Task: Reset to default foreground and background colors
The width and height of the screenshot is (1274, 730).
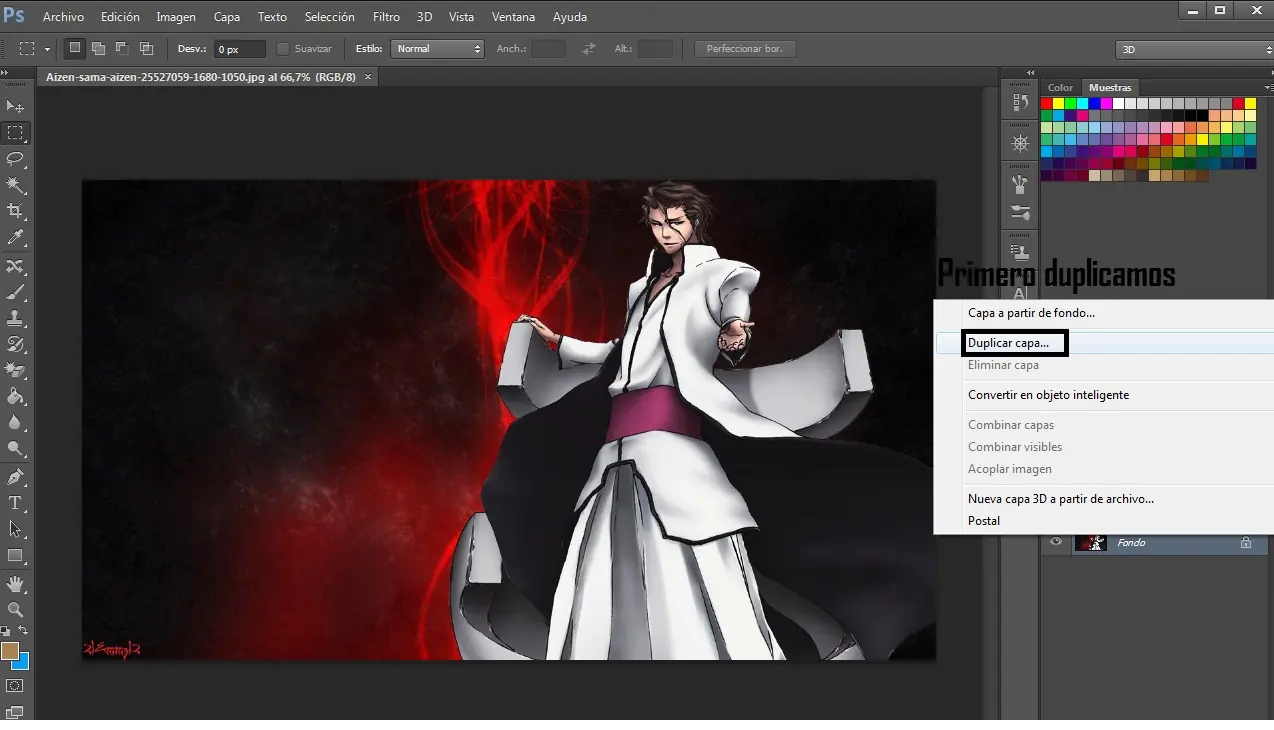Action: (x=5, y=632)
